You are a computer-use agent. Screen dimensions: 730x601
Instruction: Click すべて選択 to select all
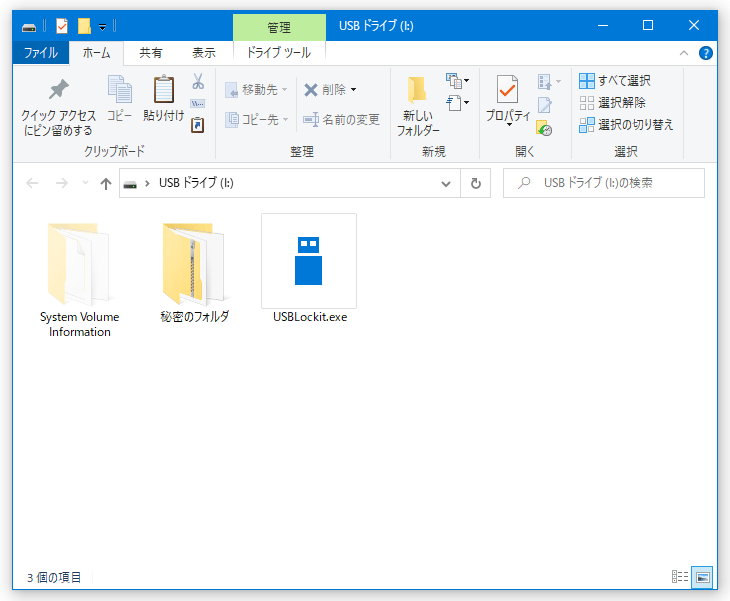615,81
